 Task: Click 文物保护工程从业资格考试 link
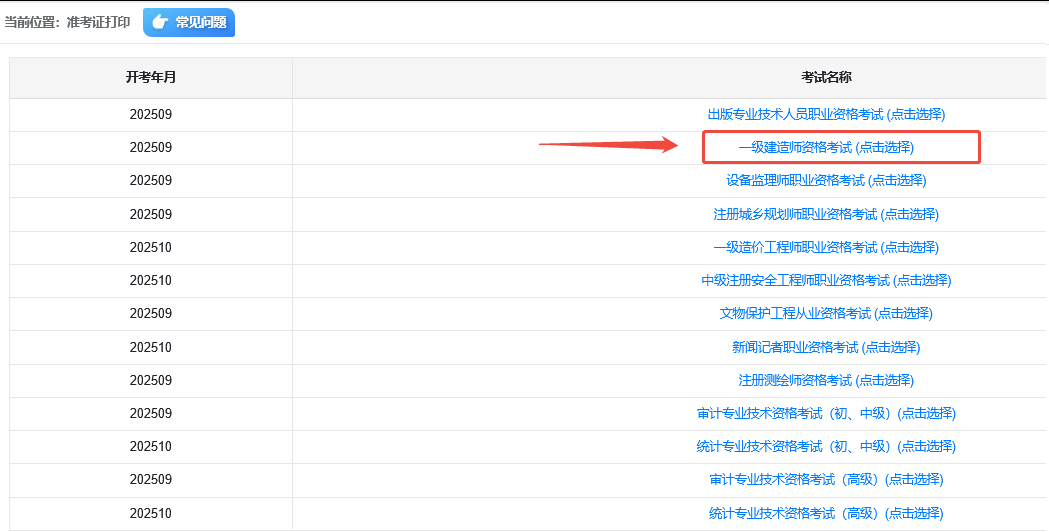[x=826, y=313]
